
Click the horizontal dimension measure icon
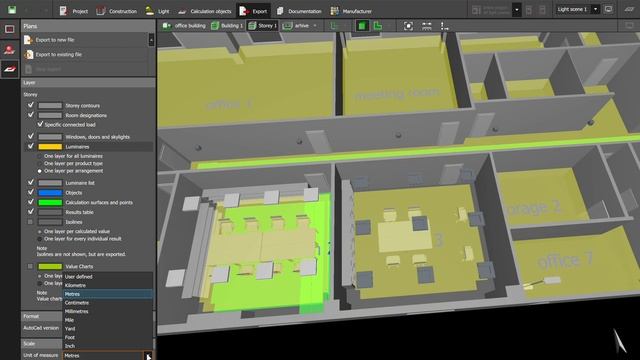coord(427,26)
